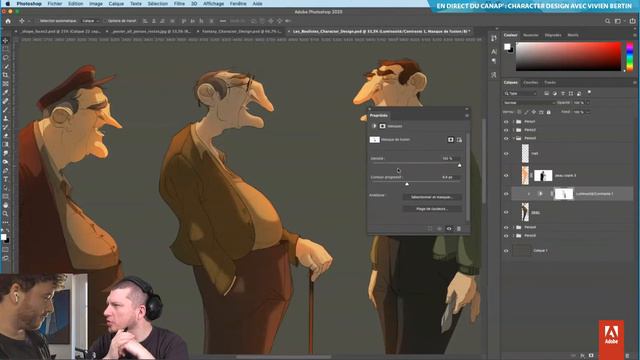Select the Eyedropper tool
640x360 pixels.
(x=5, y=92)
